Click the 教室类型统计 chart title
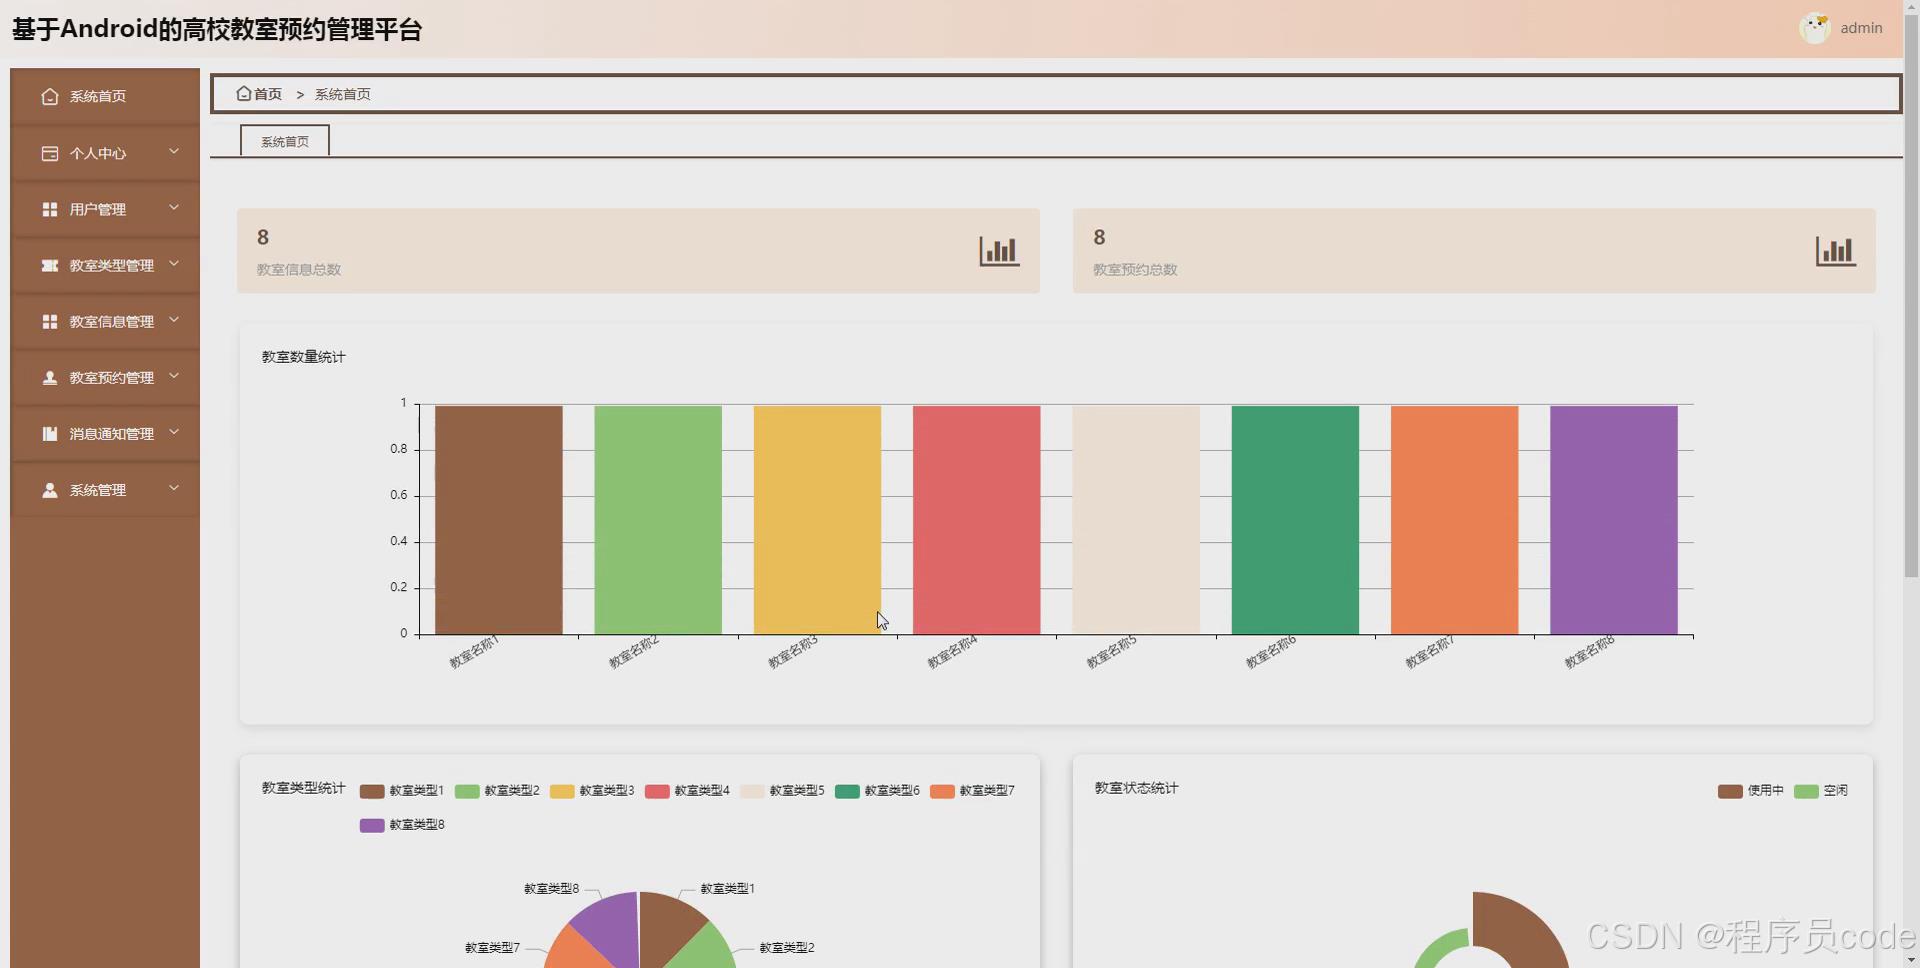Image resolution: width=1920 pixels, height=968 pixels. click(304, 788)
